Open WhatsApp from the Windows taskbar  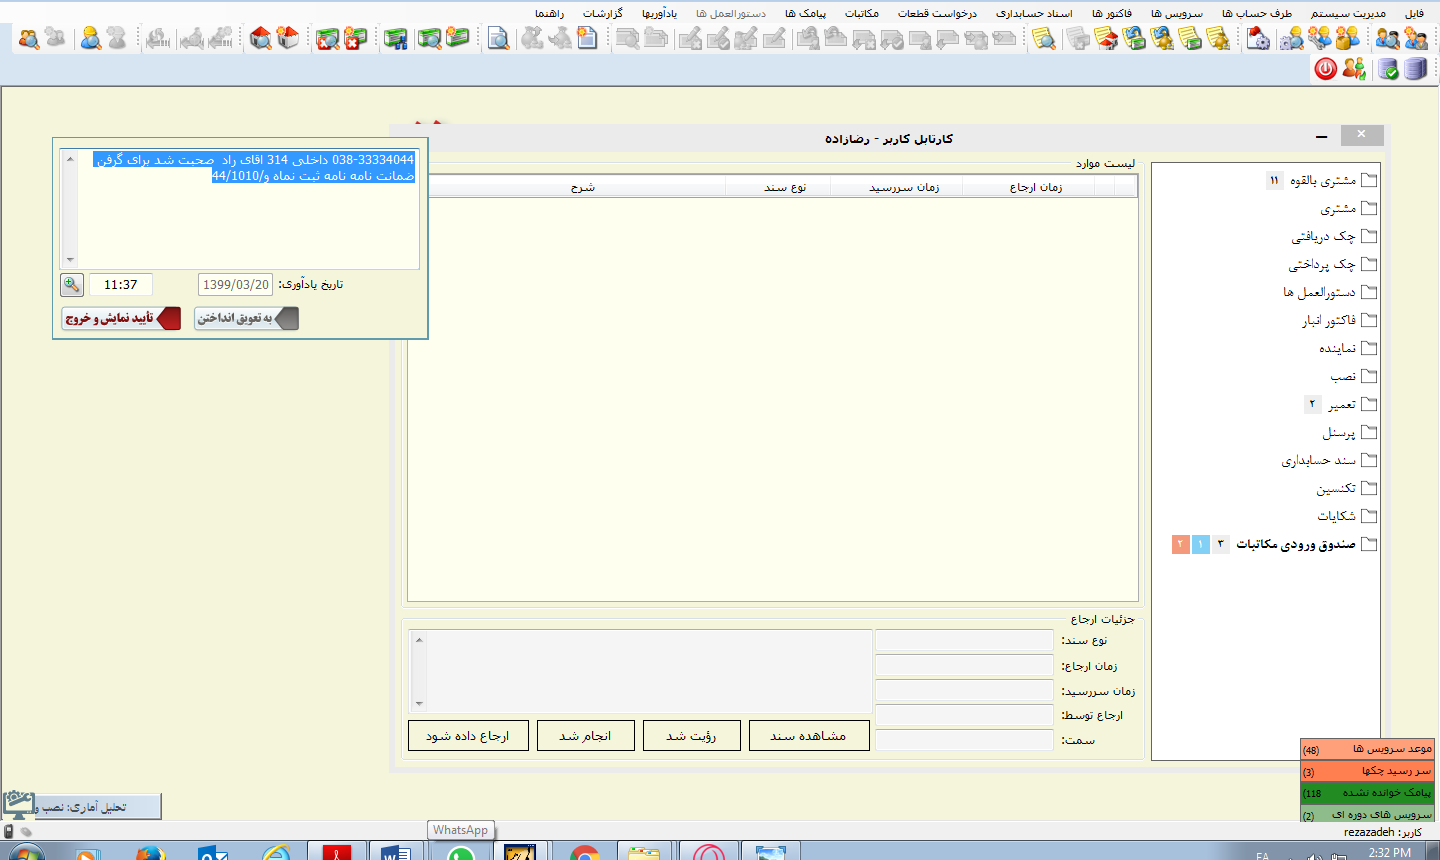tap(460, 853)
